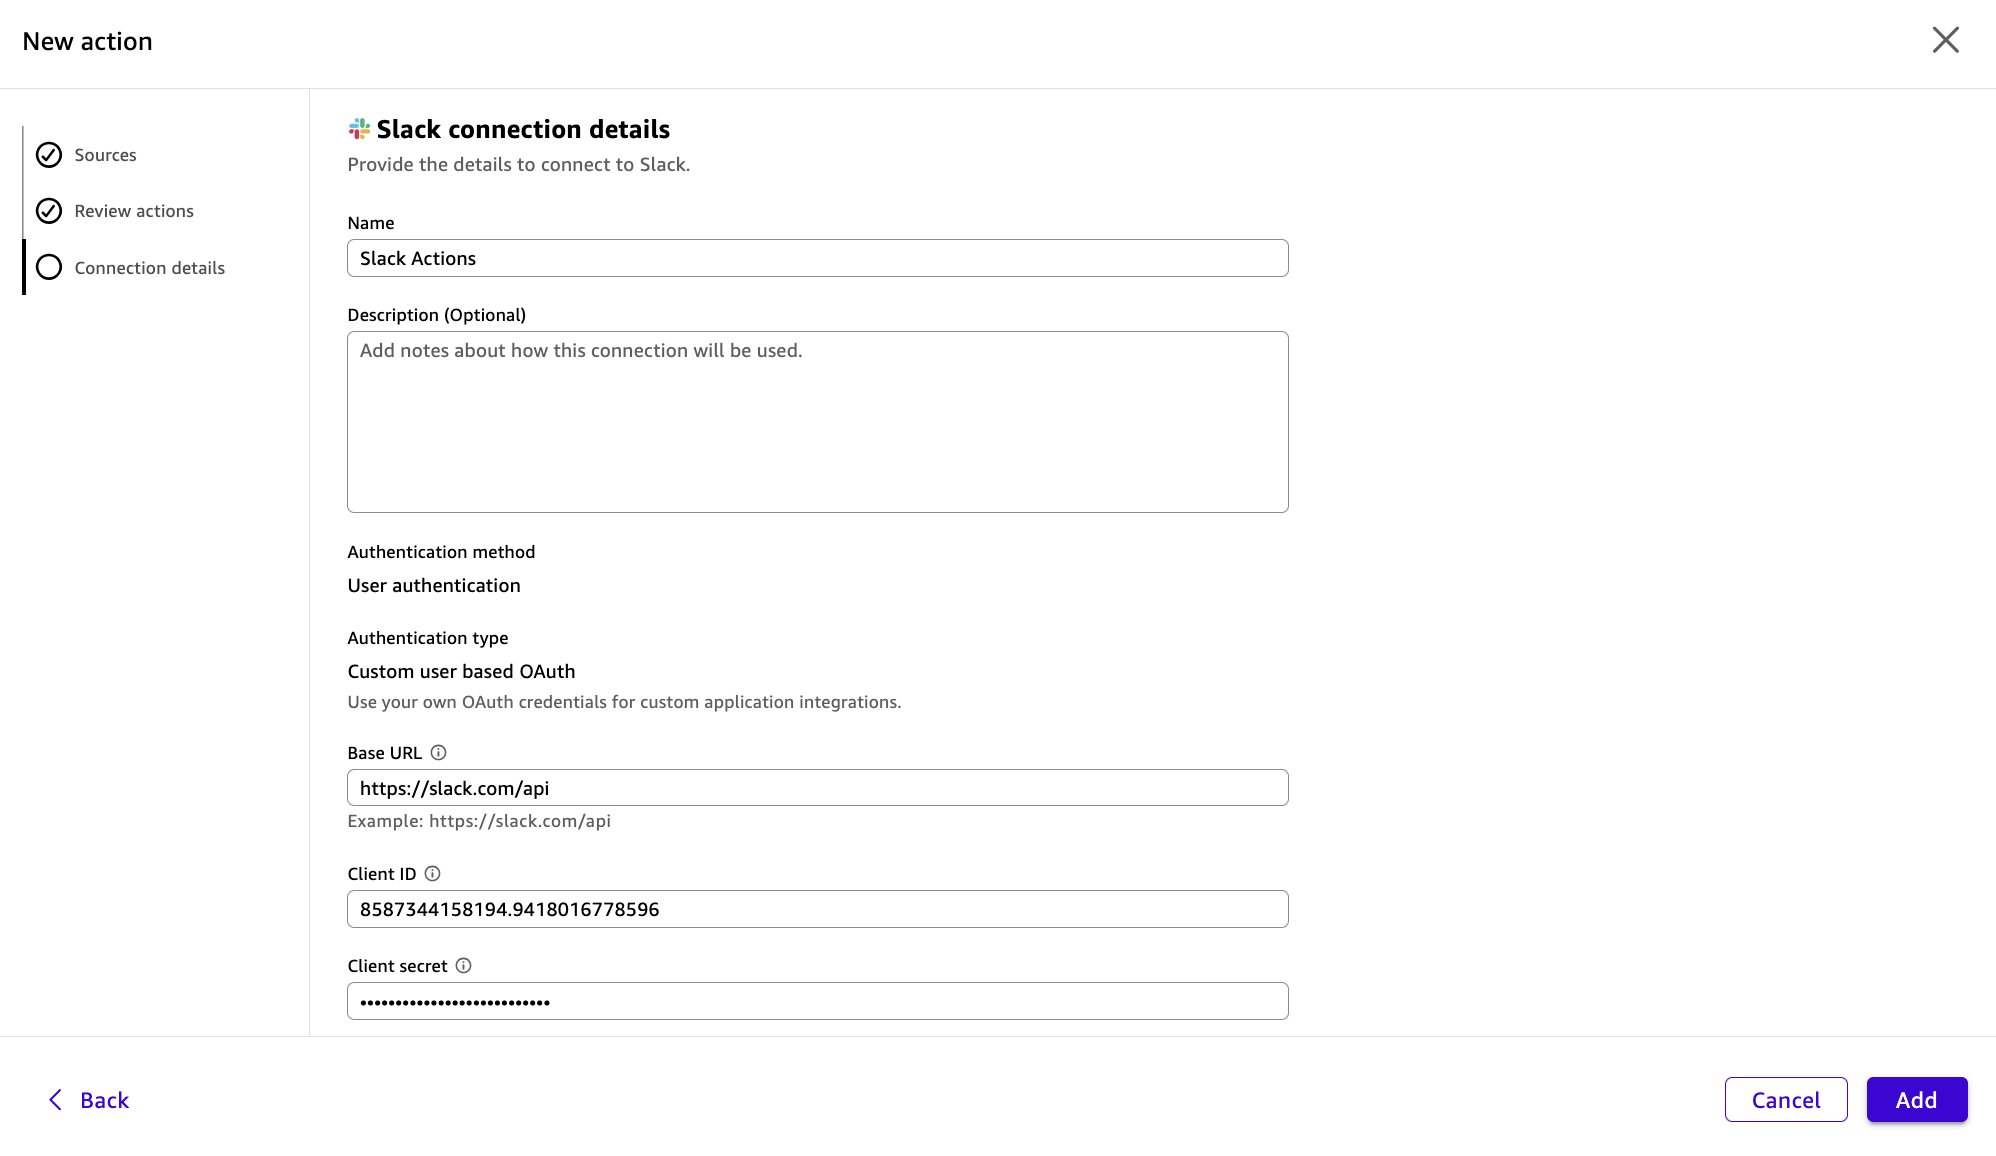Click the info icon beside Client ID
This screenshot has height=1156, width=1996.
pyautogui.click(x=432, y=874)
